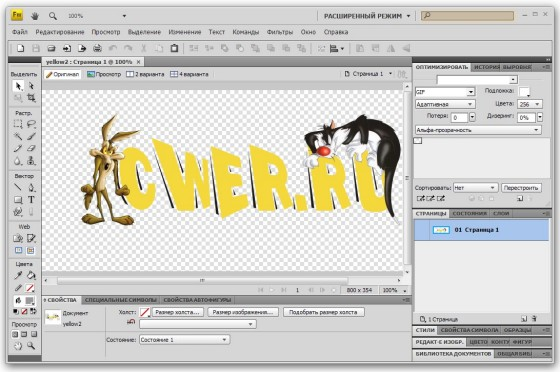Select the Line tool
This screenshot has width=560, height=372.
[x=18, y=187]
